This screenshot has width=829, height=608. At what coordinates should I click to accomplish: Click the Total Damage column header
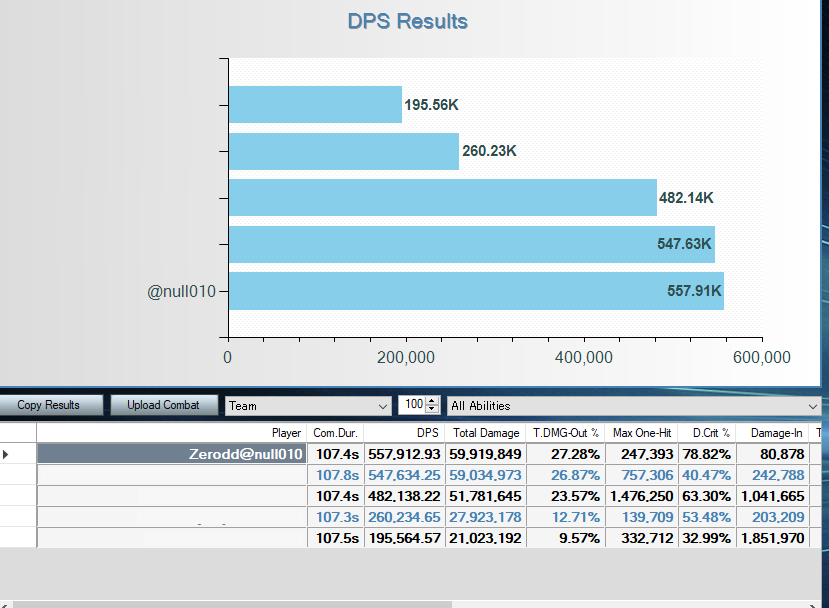tap(485, 433)
